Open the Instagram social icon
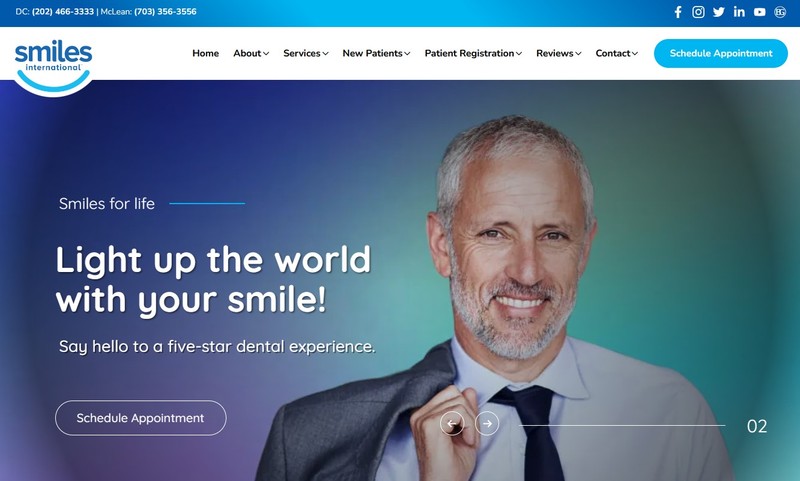Image resolution: width=800 pixels, height=481 pixels. click(698, 12)
